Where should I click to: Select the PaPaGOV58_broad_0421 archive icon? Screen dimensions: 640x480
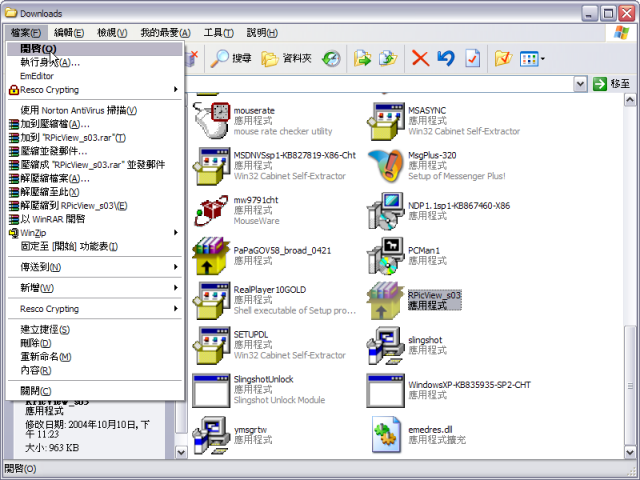pos(211,256)
